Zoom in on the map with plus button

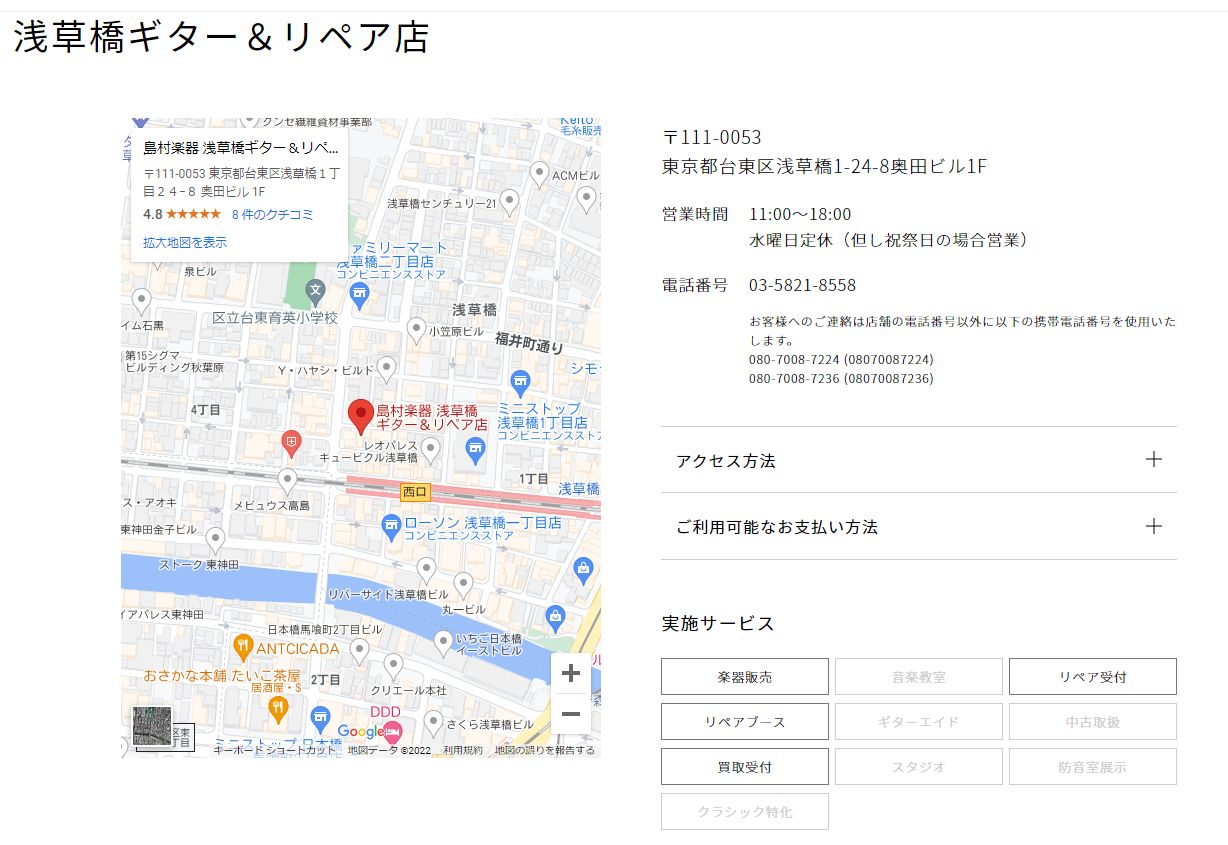coord(571,674)
